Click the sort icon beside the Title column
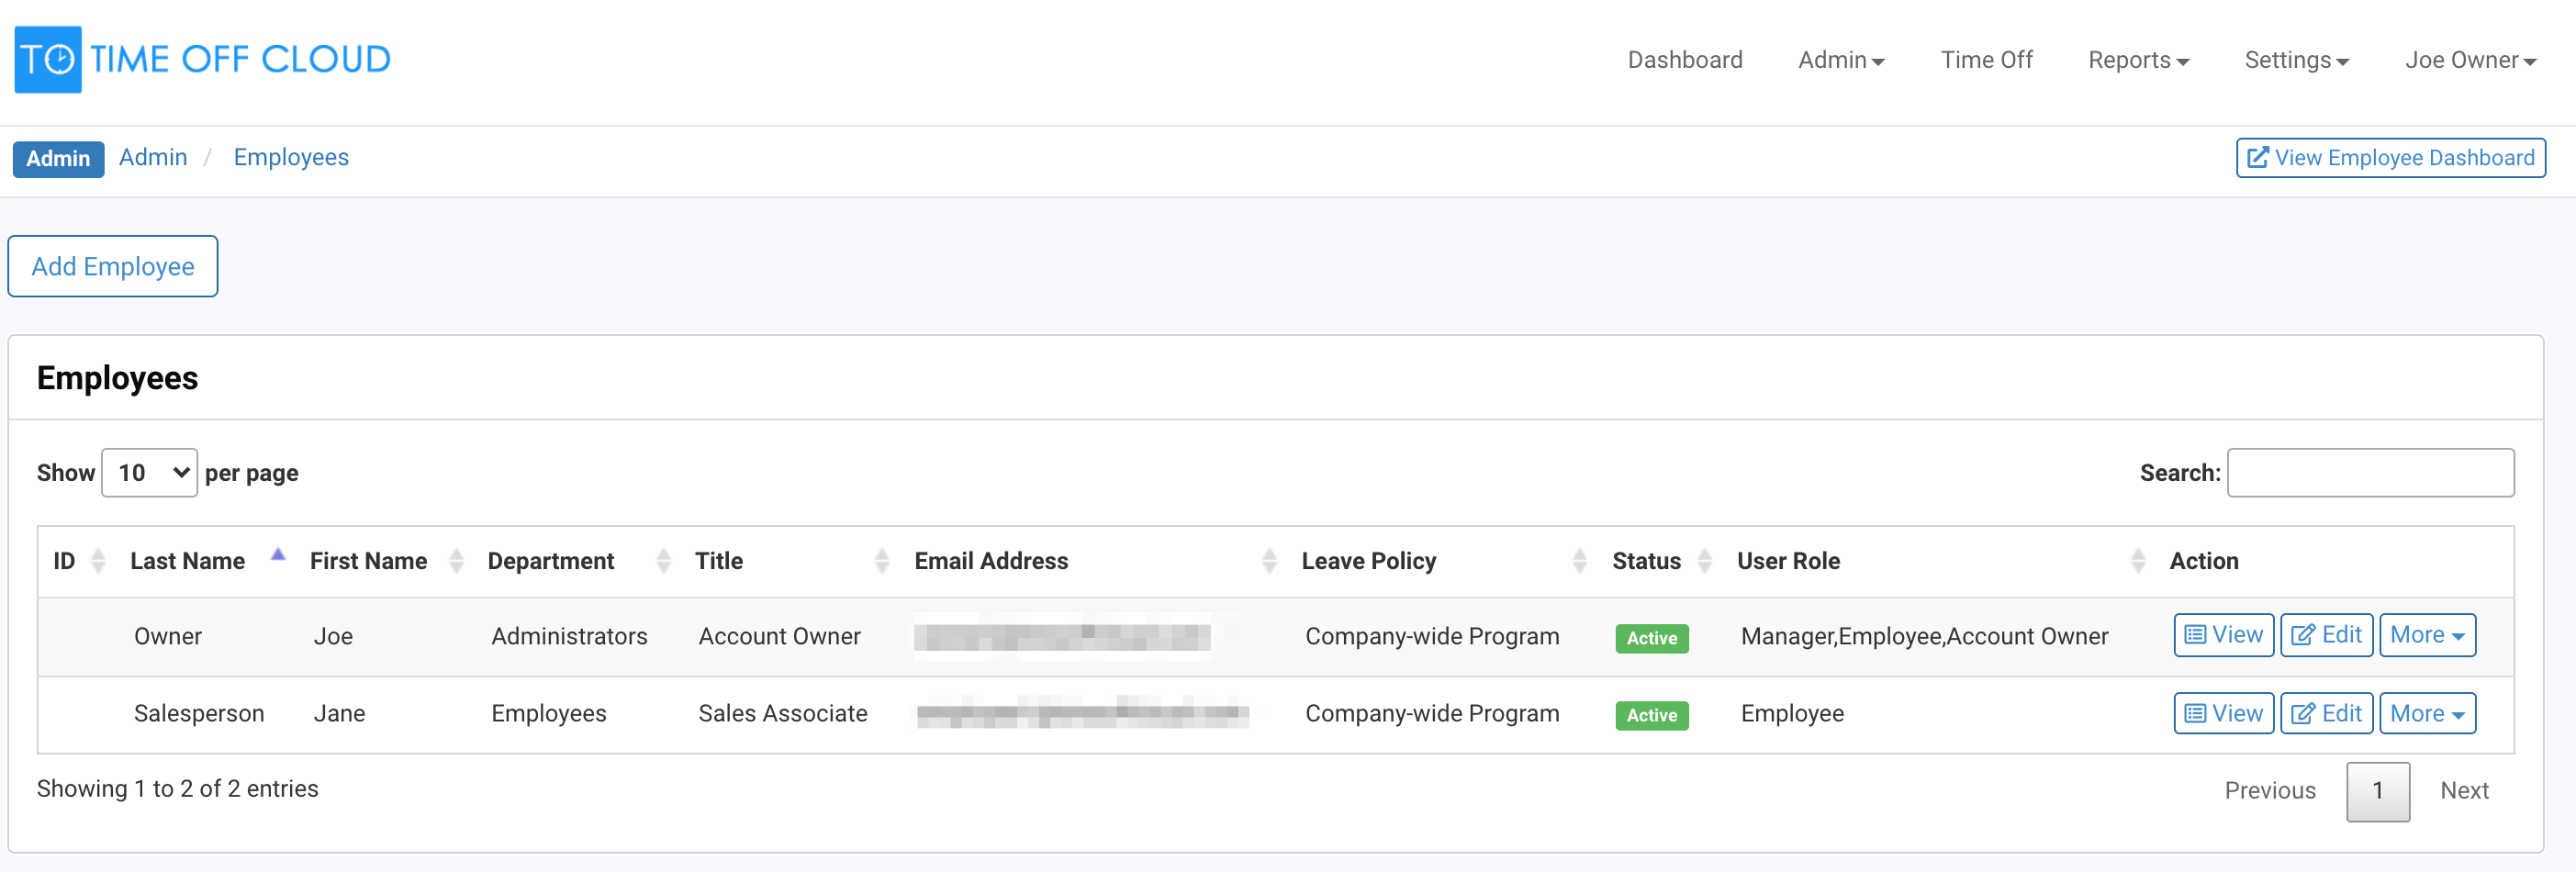 pos(882,560)
